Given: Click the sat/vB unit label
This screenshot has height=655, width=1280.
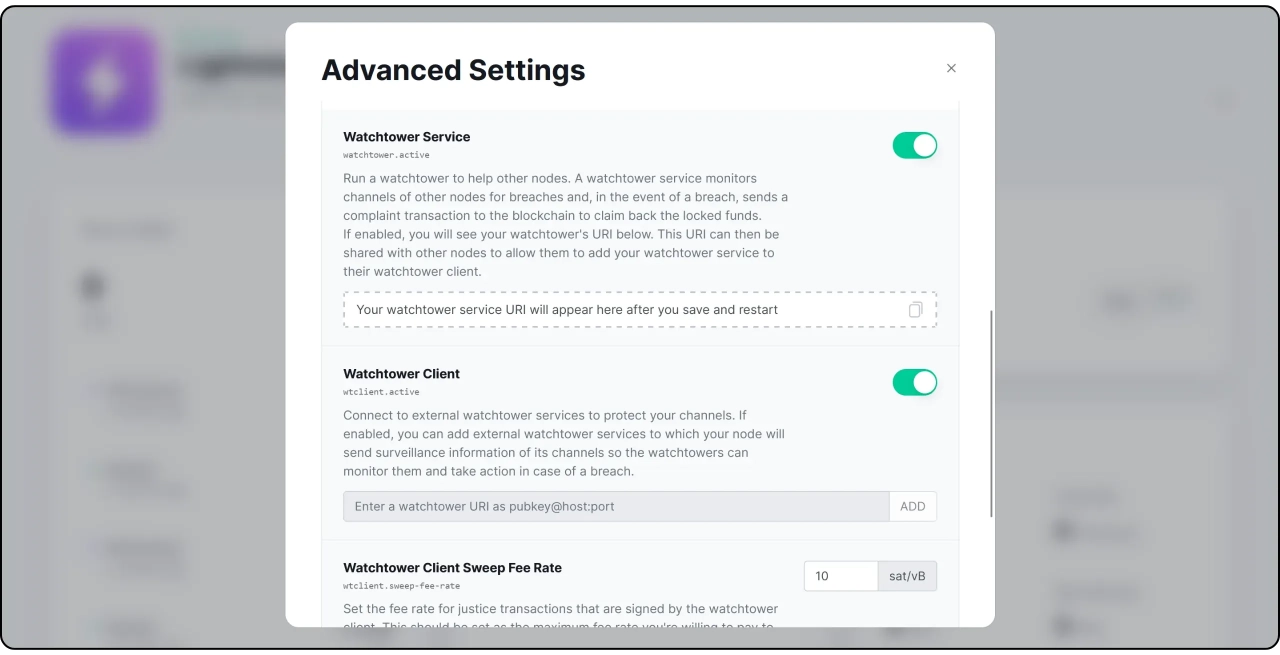Looking at the screenshot, I should 907,576.
